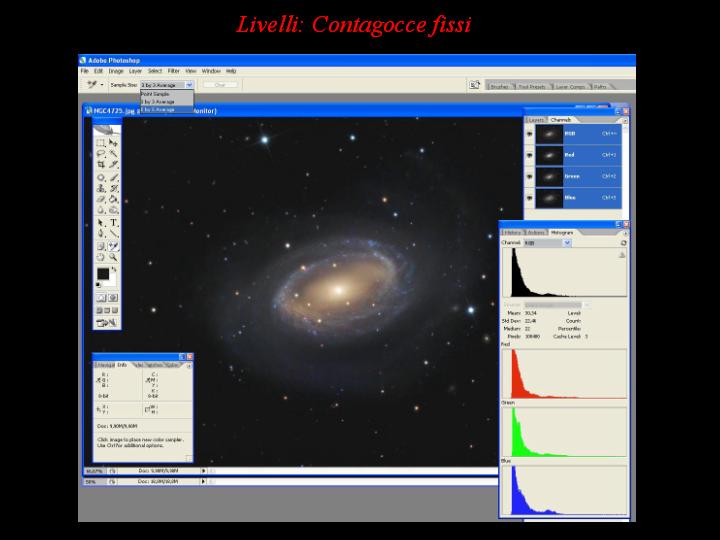Switch to Standard editing mode
The width and height of the screenshot is (720, 540).
(101, 298)
